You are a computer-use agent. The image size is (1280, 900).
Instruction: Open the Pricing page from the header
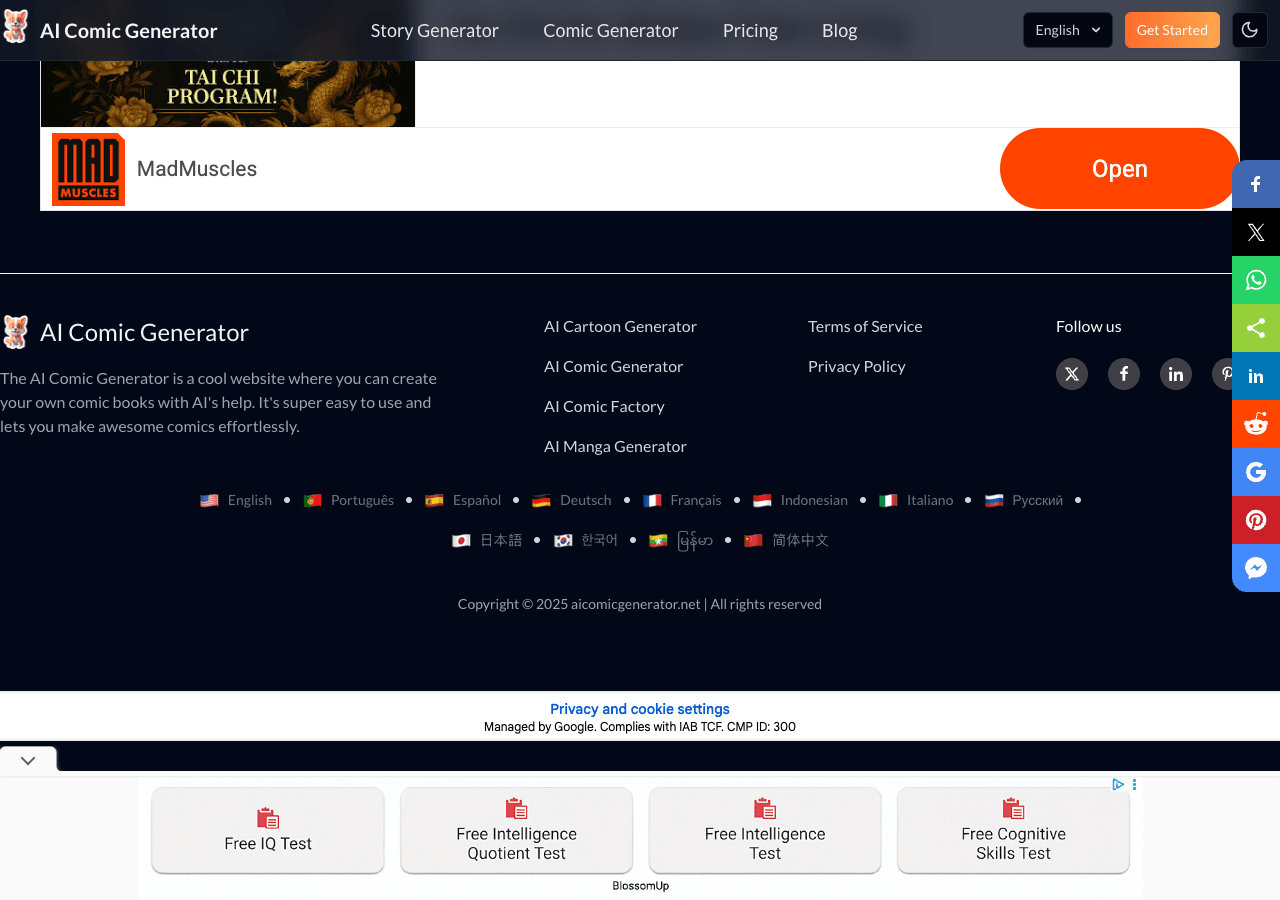tap(750, 30)
